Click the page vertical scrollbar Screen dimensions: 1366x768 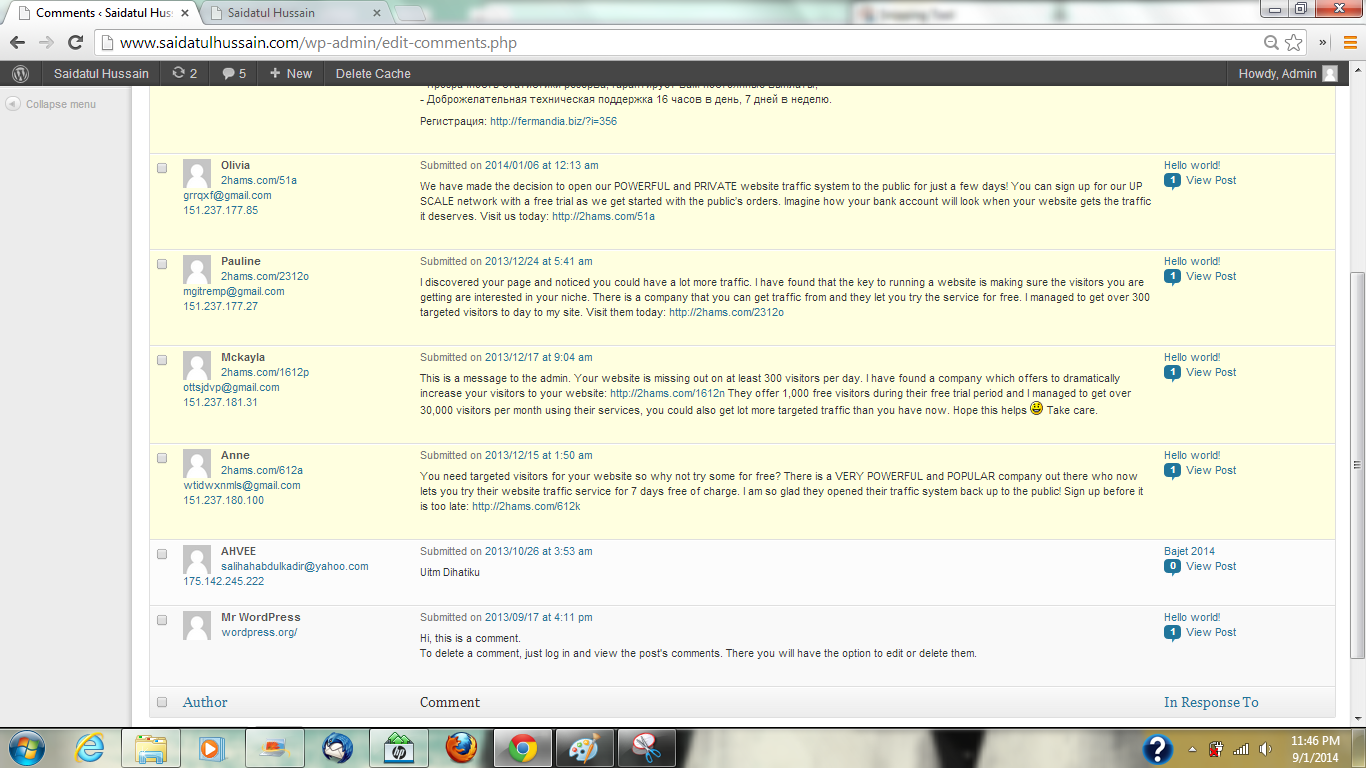click(x=1357, y=464)
